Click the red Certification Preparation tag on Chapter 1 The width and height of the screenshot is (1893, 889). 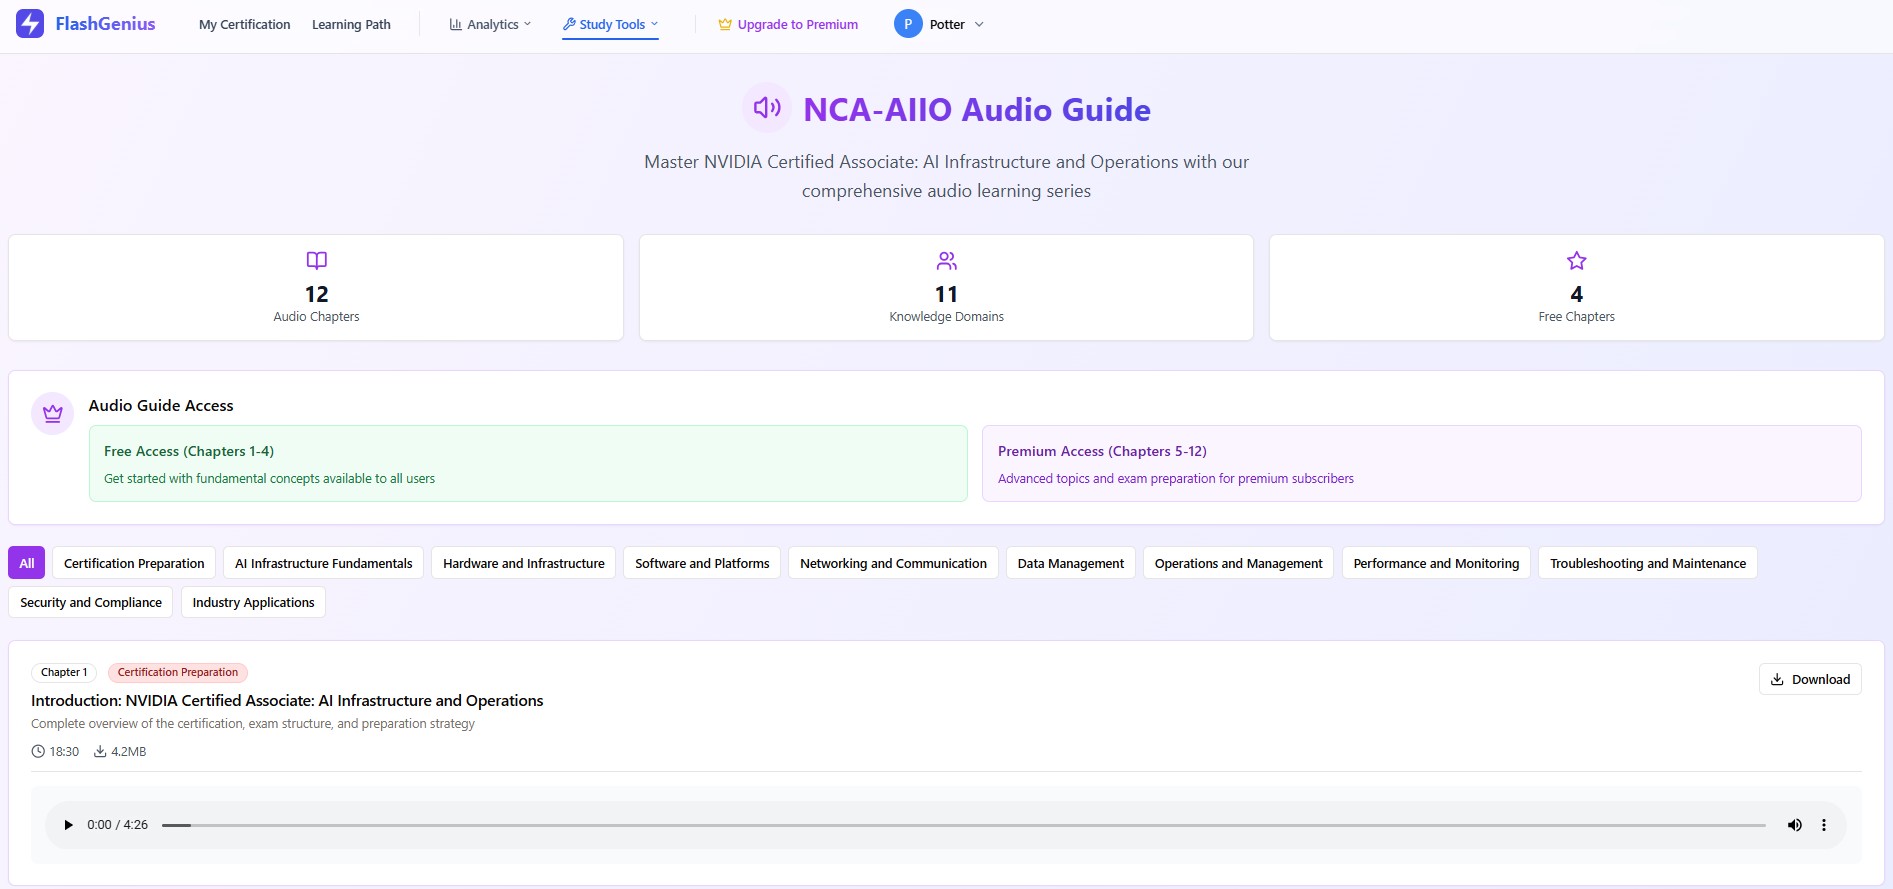[x=178, y=672]
